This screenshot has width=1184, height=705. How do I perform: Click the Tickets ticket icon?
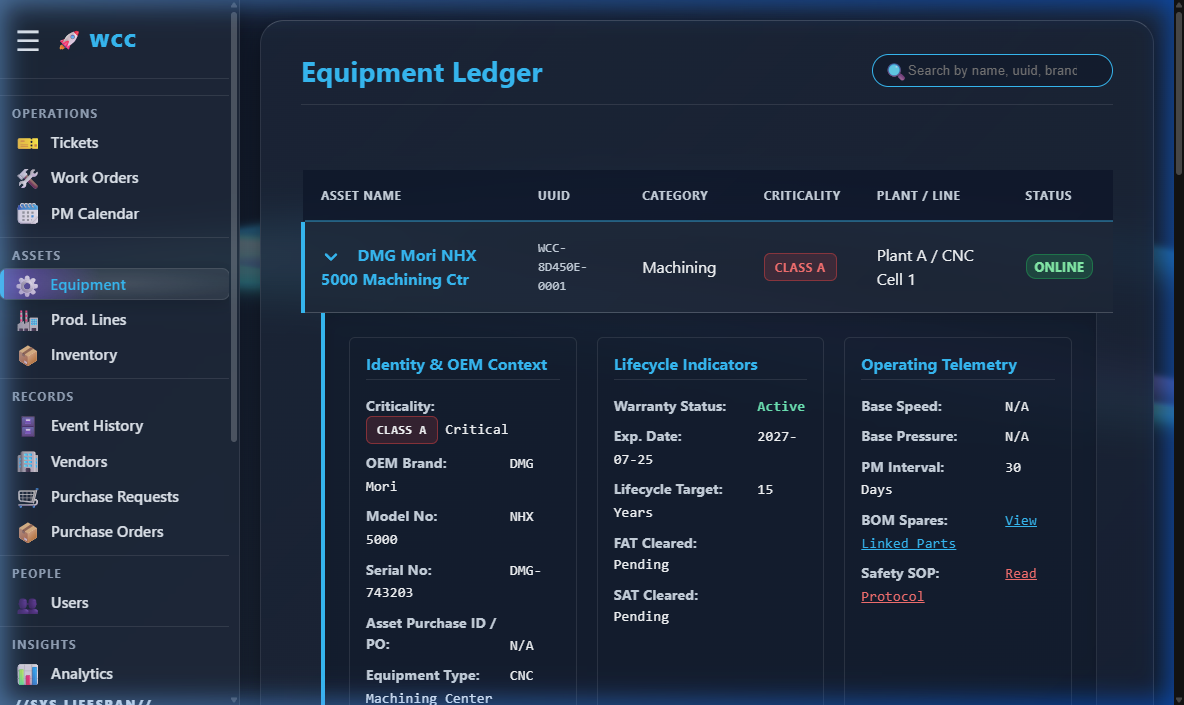point(28,143)
